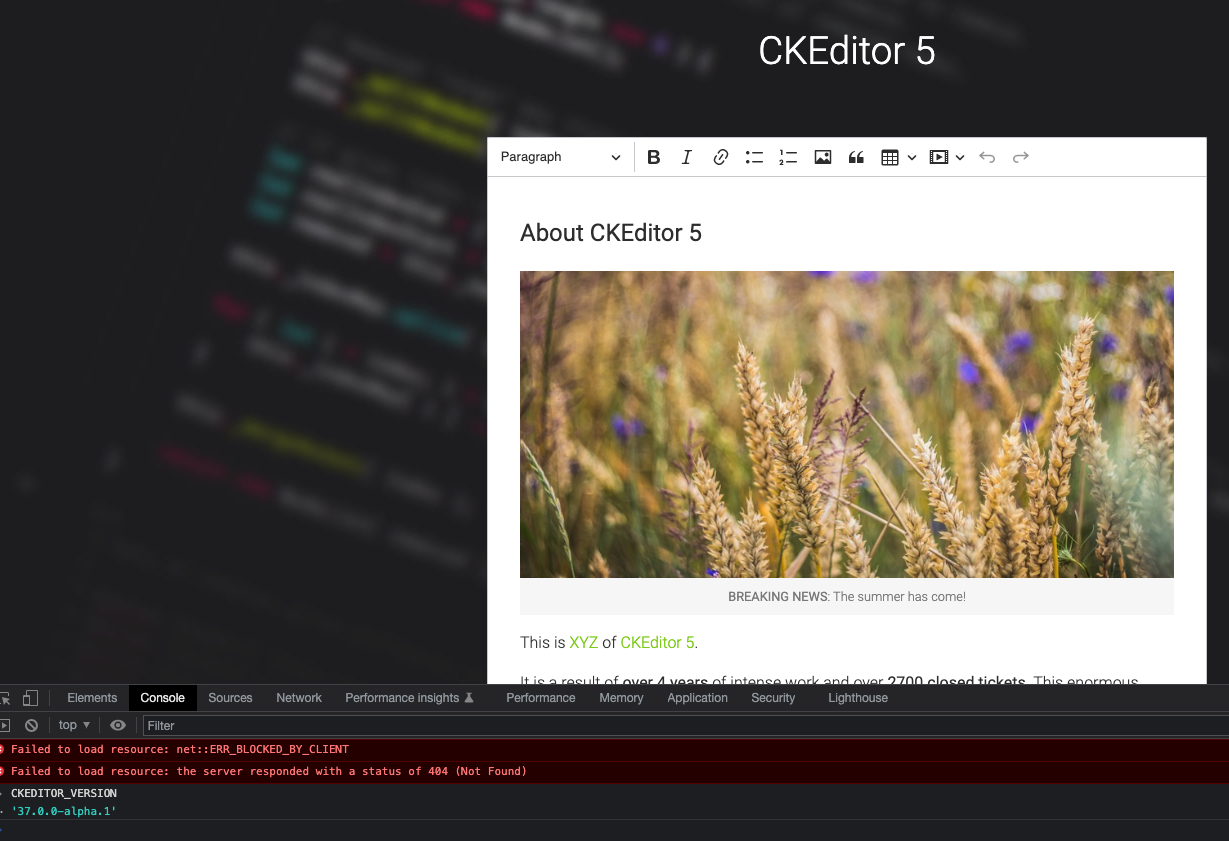This screenshot has height=841, width=1229.
Task: Follow the green XYZ link
Action: tap(583, 642)
